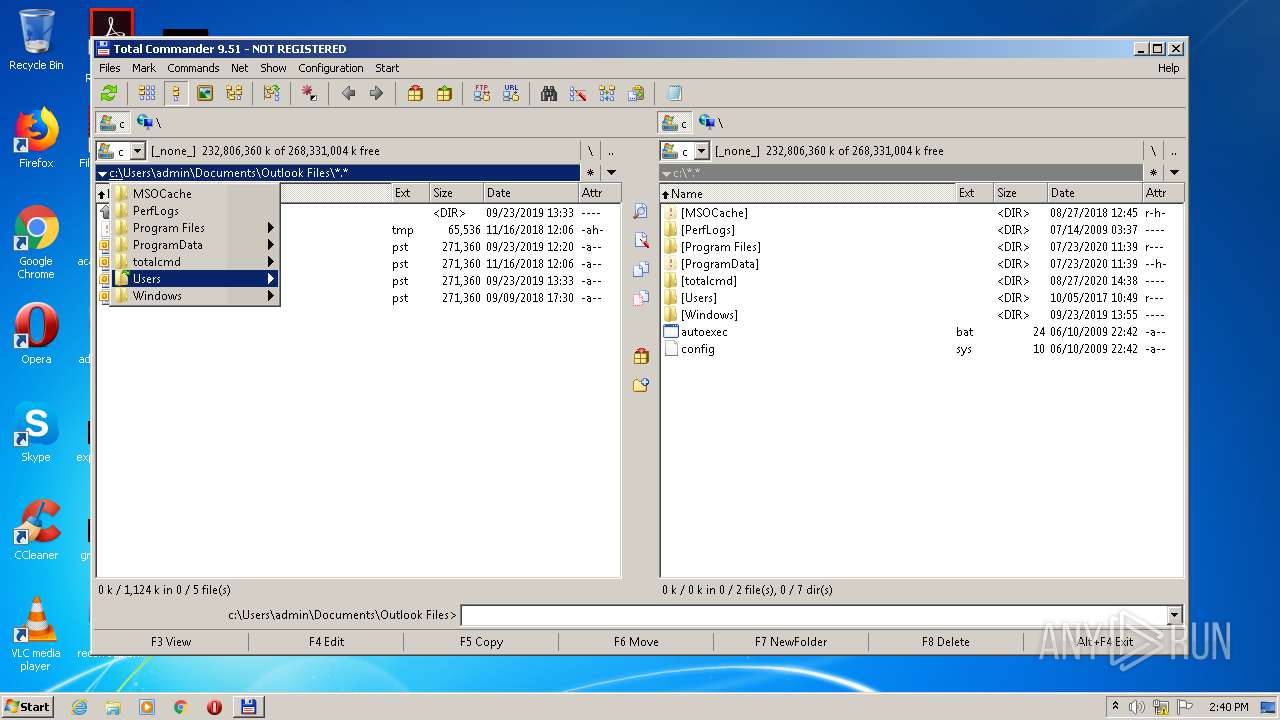
Task: Open the Configuration menu
Action: tap(331, 68)
